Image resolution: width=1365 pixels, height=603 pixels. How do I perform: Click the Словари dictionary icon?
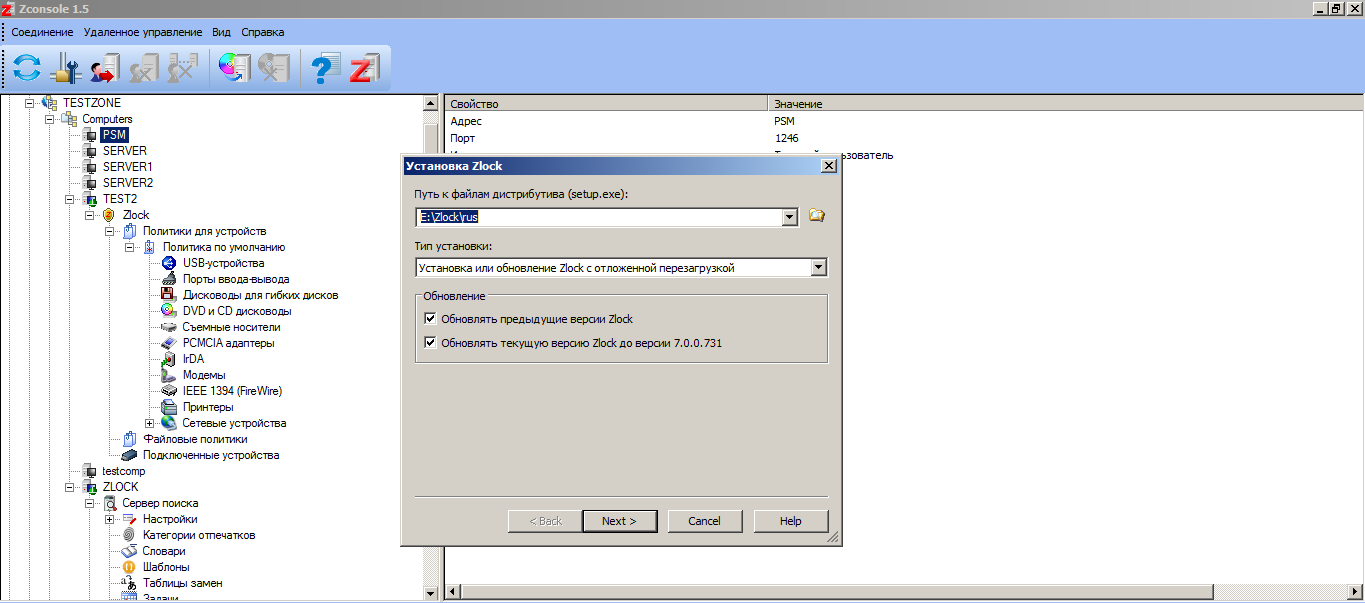(129, 551)
